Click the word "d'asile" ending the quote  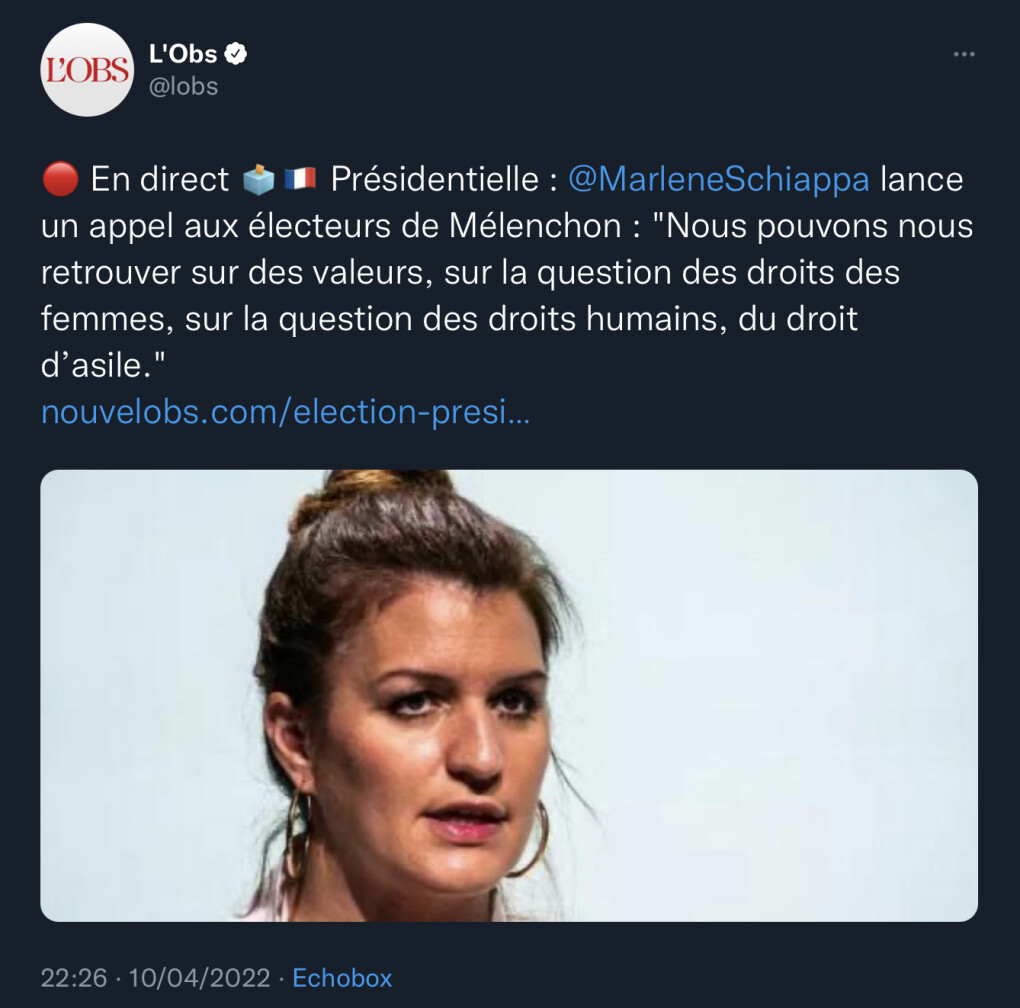click(x=94, y=365)
